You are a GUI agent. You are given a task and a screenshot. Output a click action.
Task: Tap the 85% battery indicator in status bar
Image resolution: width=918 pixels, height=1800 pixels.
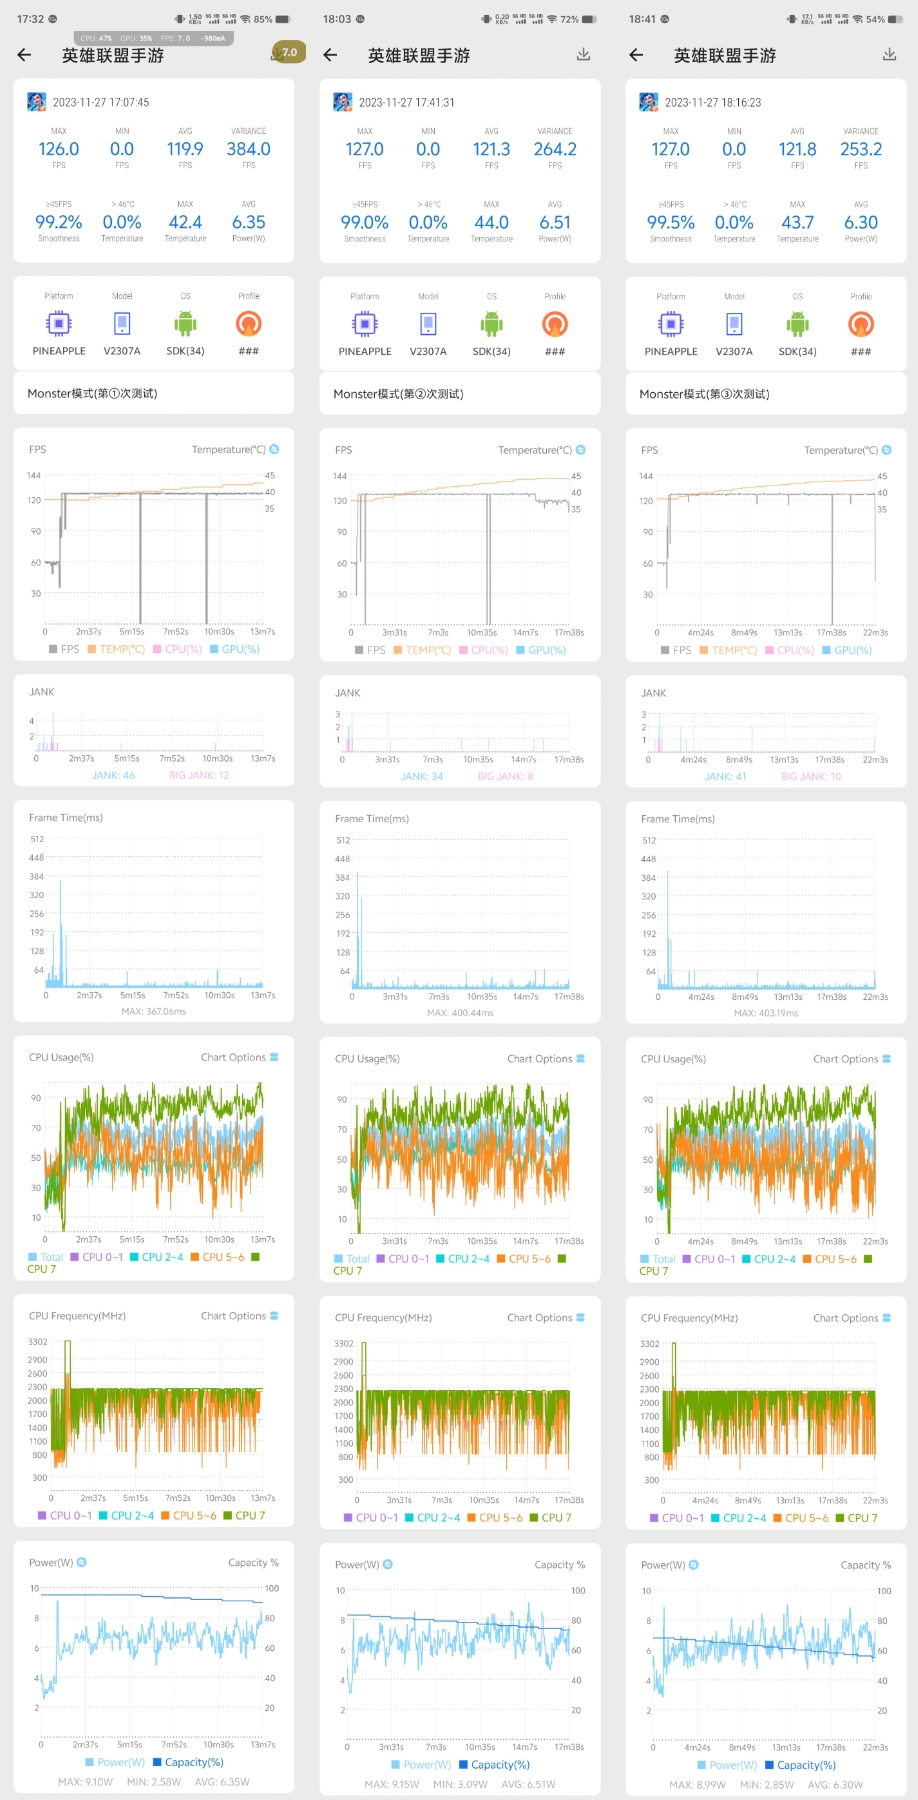[271, 19]
